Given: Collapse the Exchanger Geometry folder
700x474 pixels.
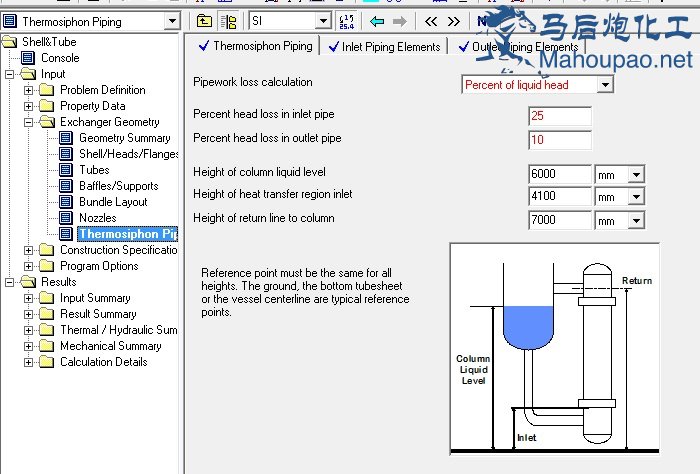Looking at the screenshot, I should [x=28, y=122].
